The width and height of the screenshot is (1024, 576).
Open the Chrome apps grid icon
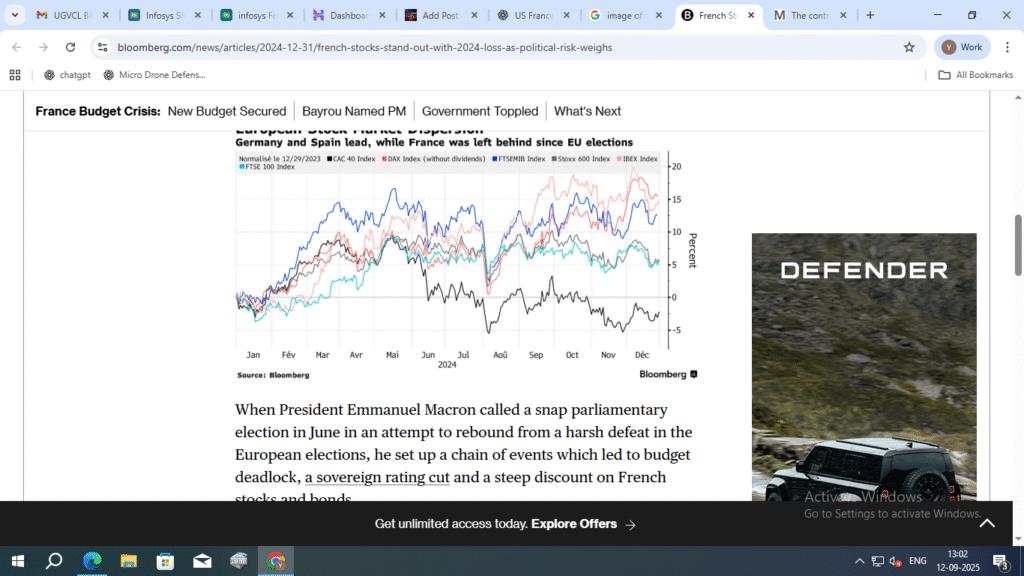(x=15, y=75)
